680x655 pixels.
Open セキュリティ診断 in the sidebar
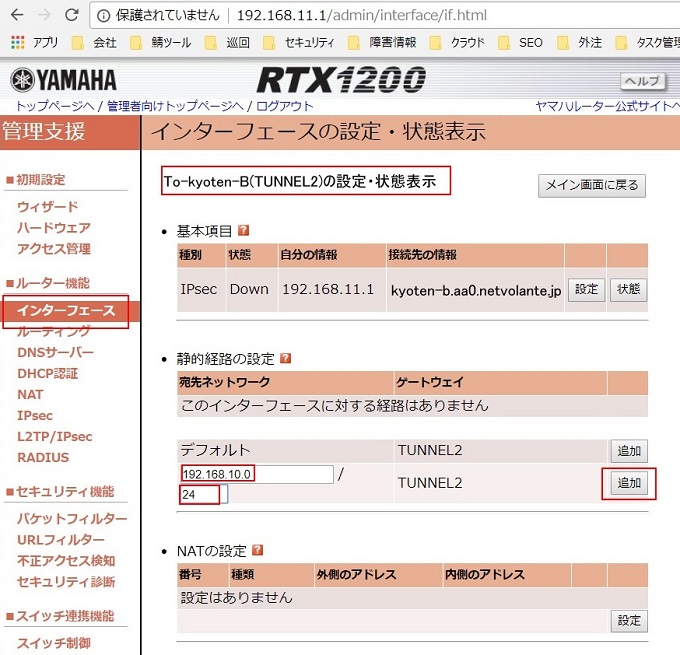66,582
